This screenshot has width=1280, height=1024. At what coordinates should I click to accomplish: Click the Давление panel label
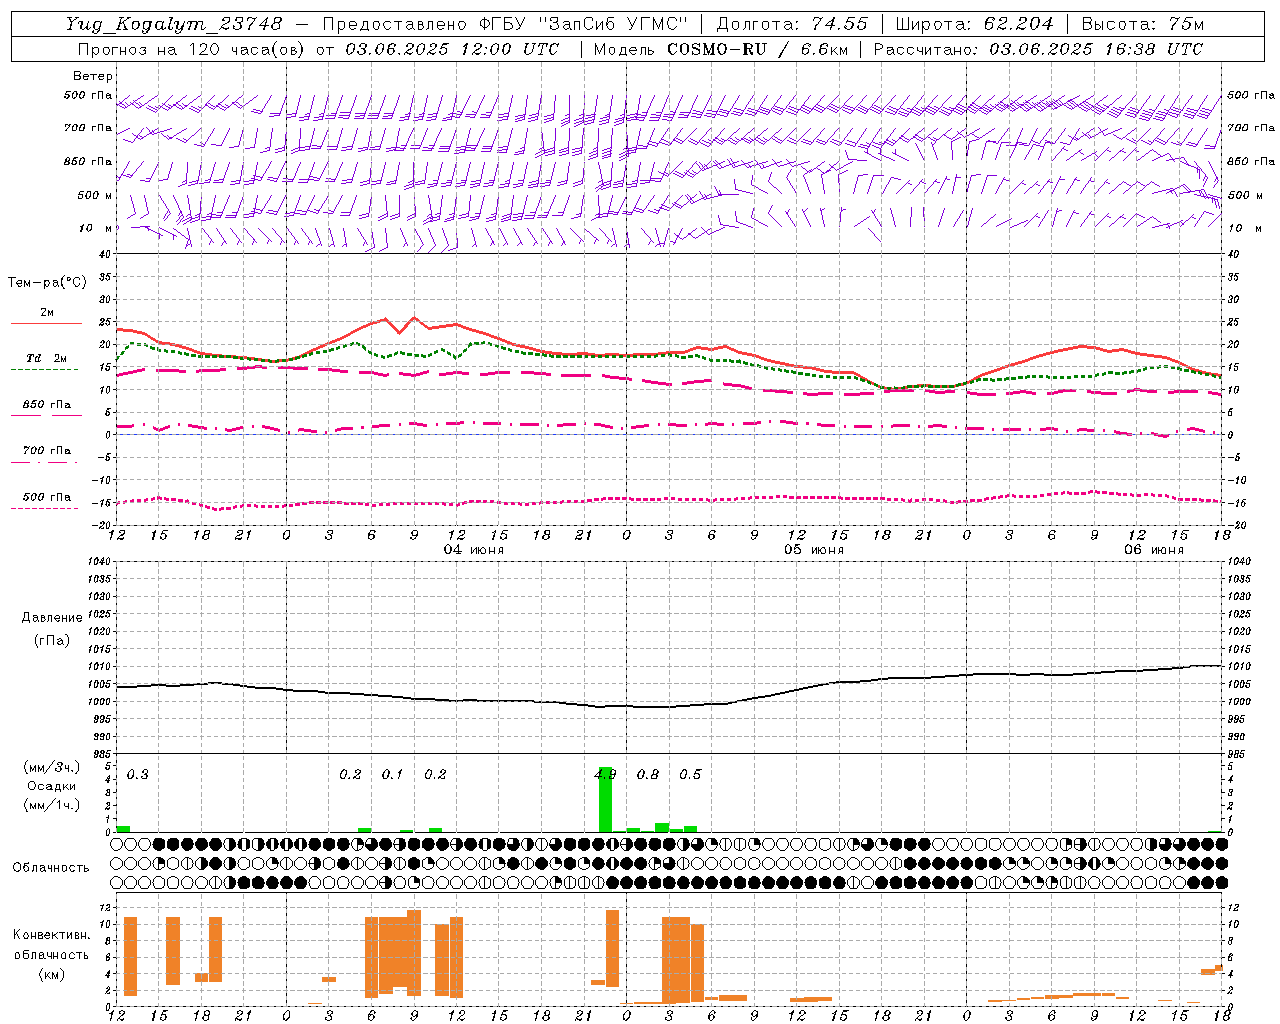(52, 618)
